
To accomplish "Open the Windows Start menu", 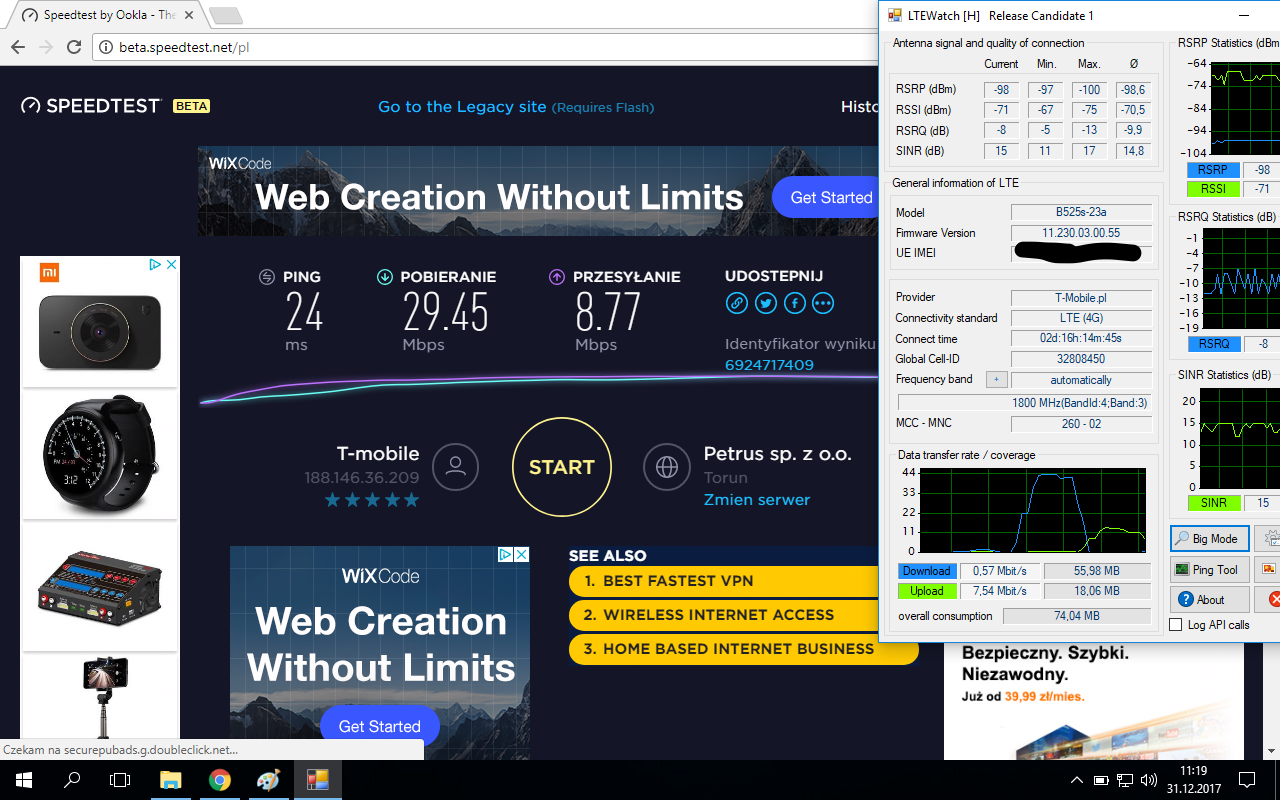I will point(24,780).
